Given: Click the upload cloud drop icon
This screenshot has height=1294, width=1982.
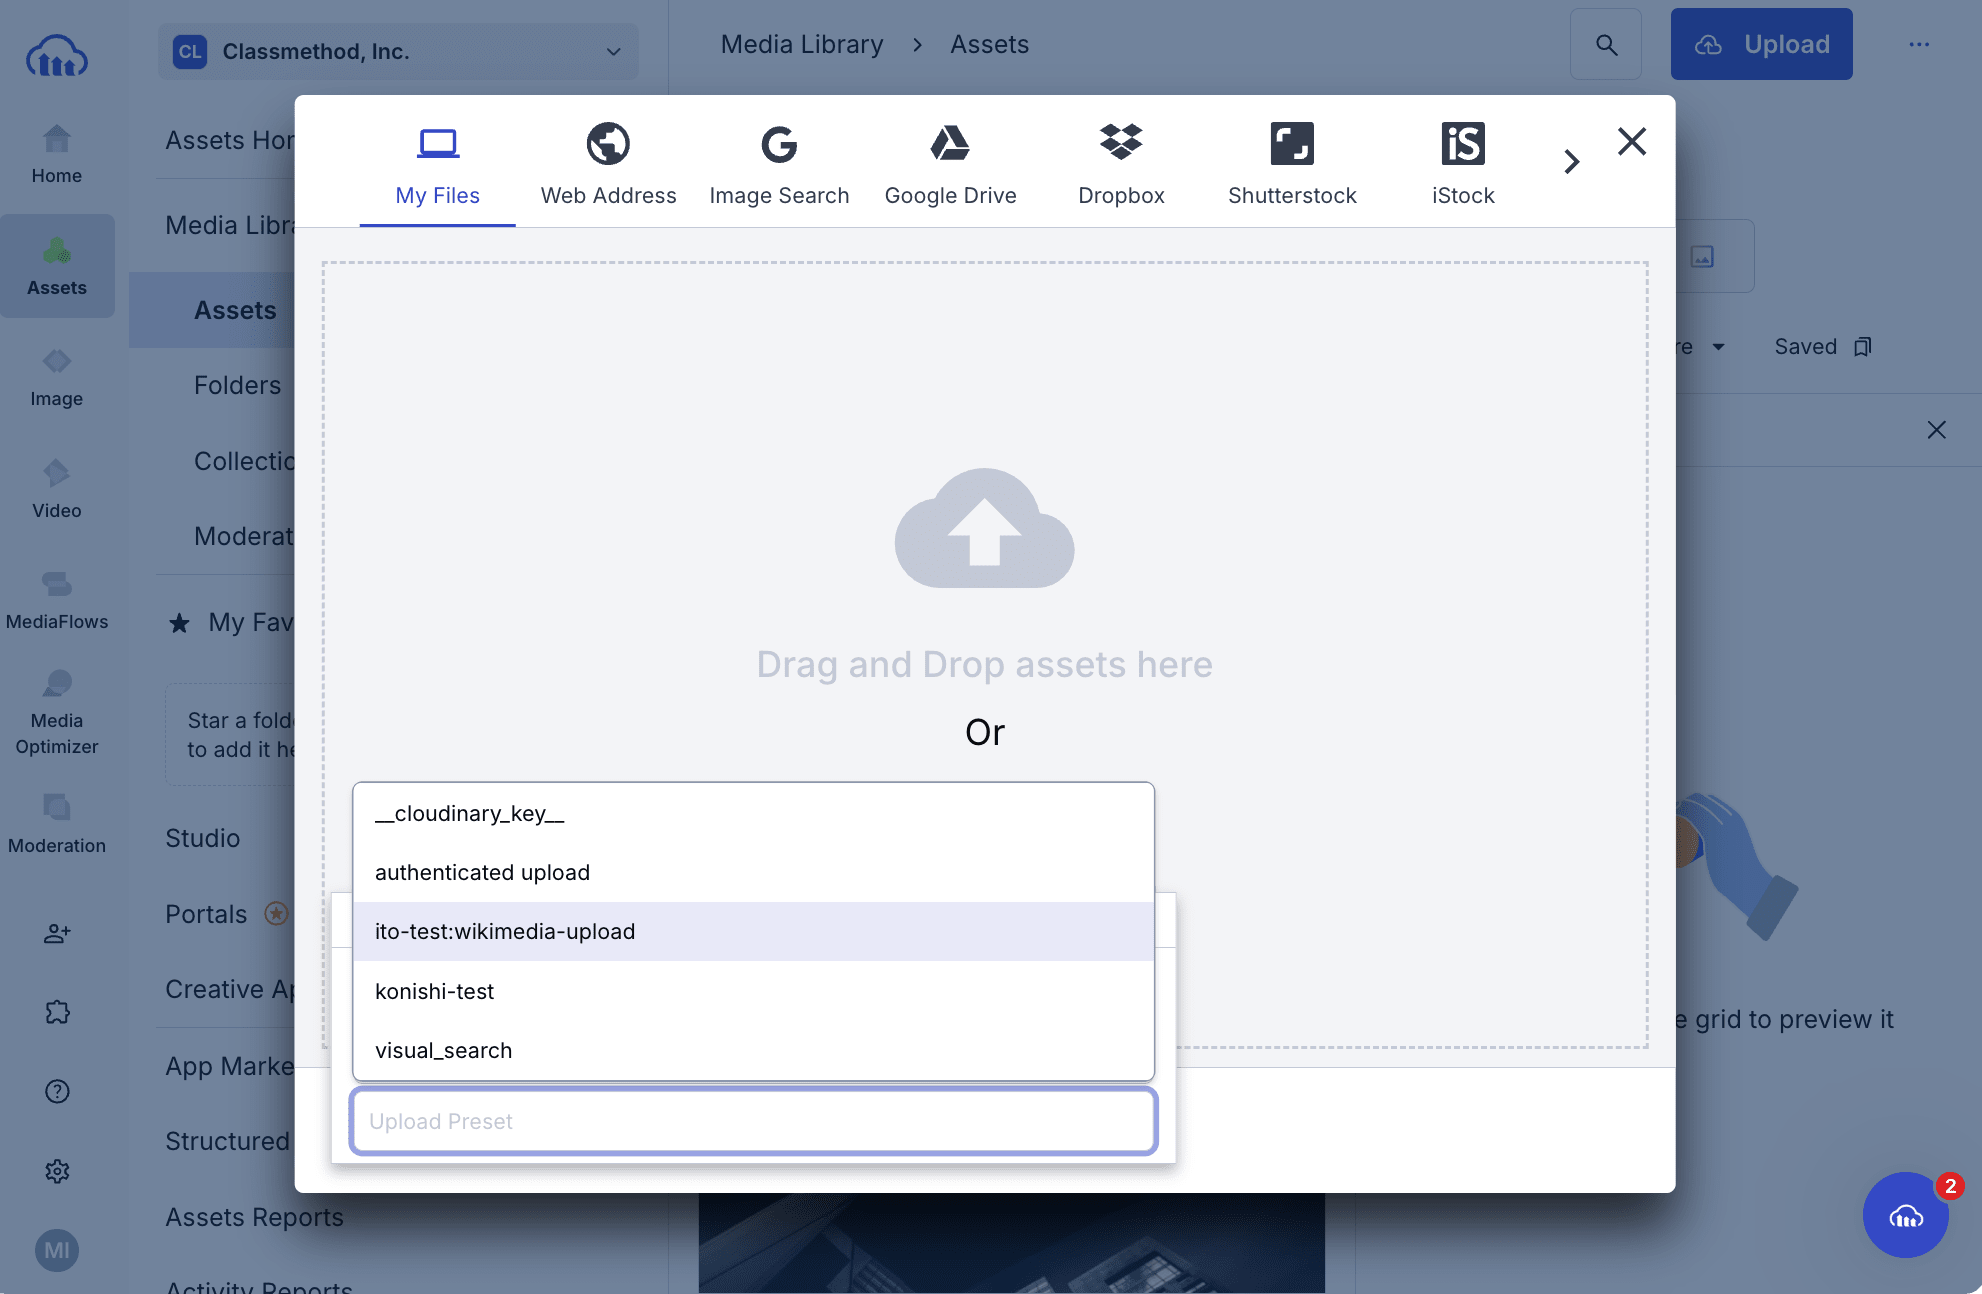Looking at the screenshot, I should (x=985, y=528).
